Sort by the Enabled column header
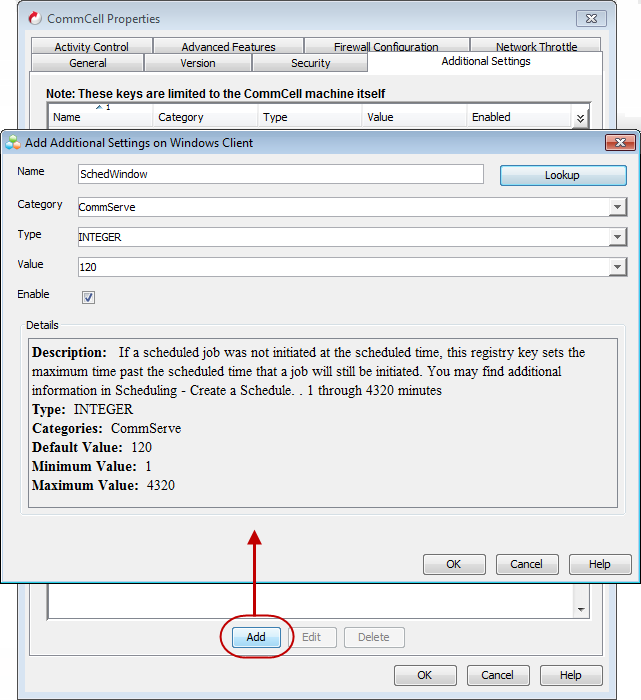 tap(519, 117)
